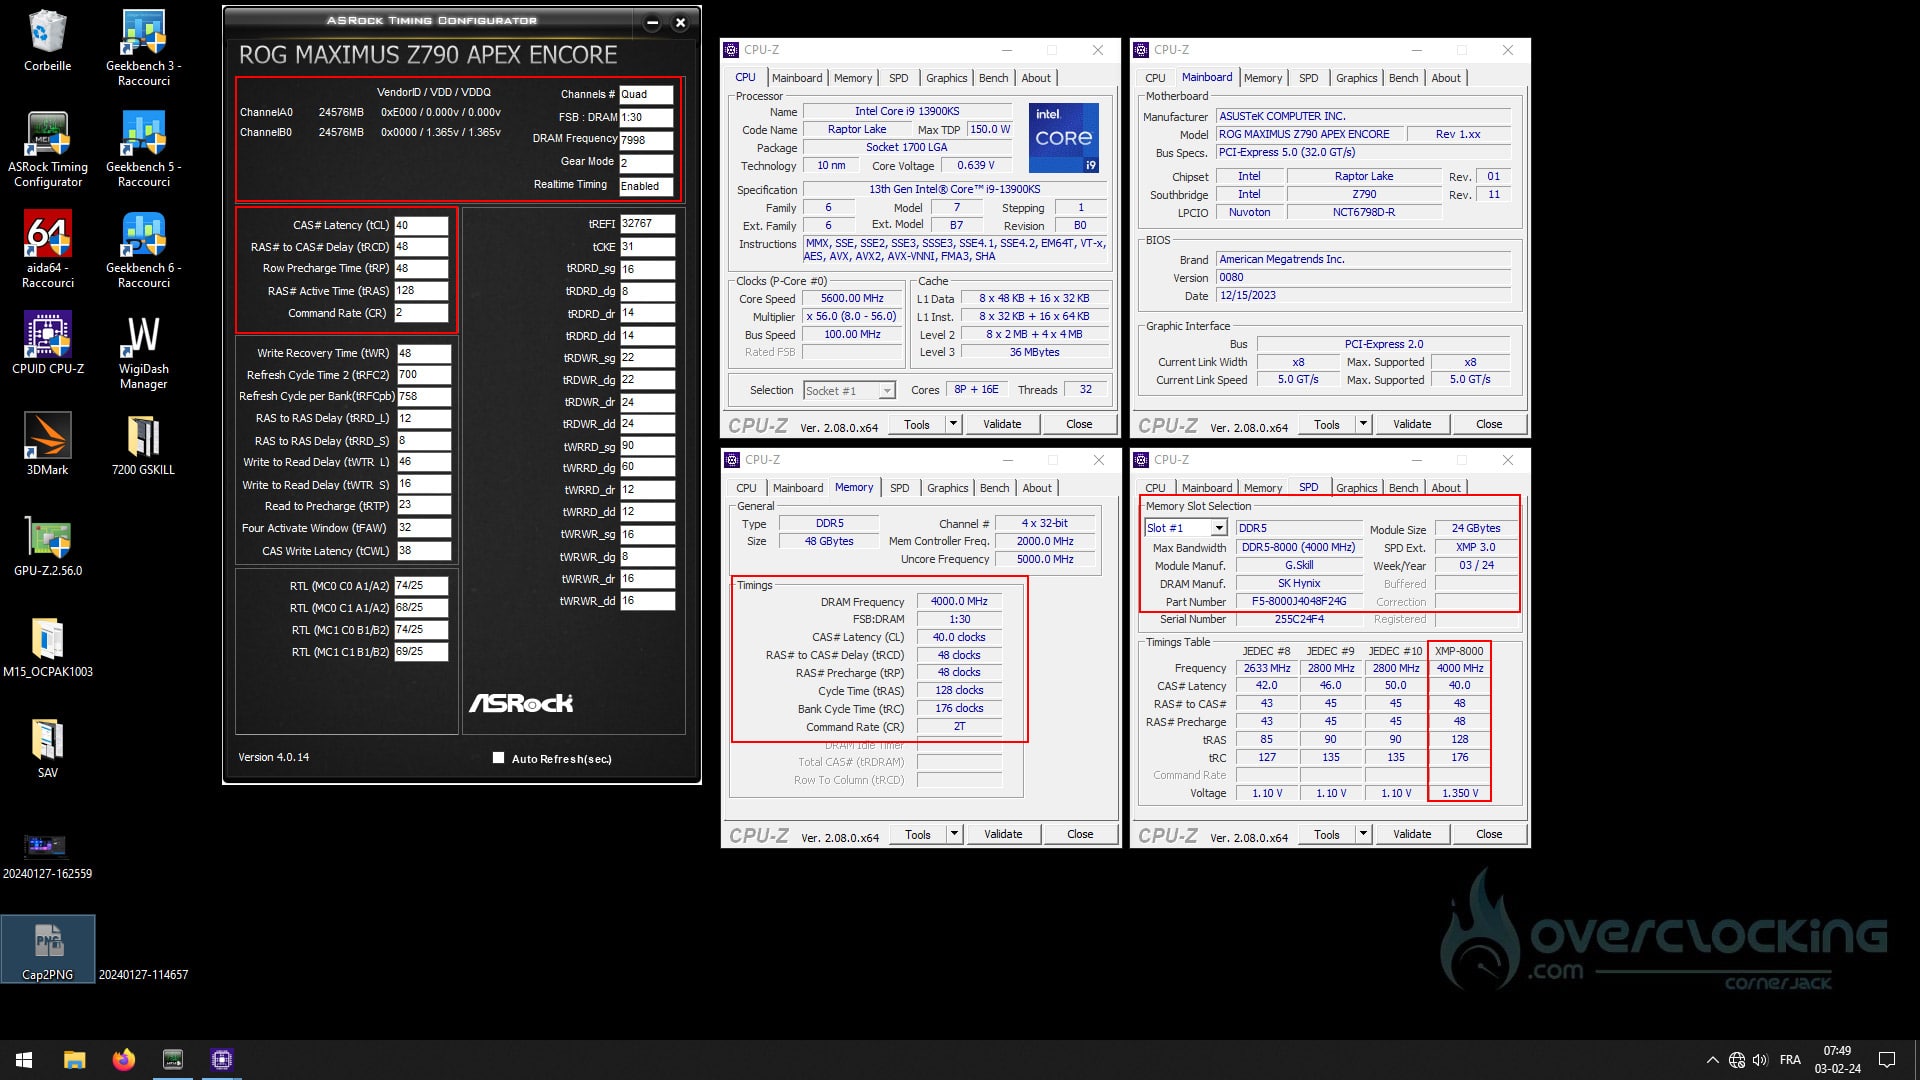Launch Firefox from the taskbar
Screen dimensions: 1920x1080
click(124, 1059)
